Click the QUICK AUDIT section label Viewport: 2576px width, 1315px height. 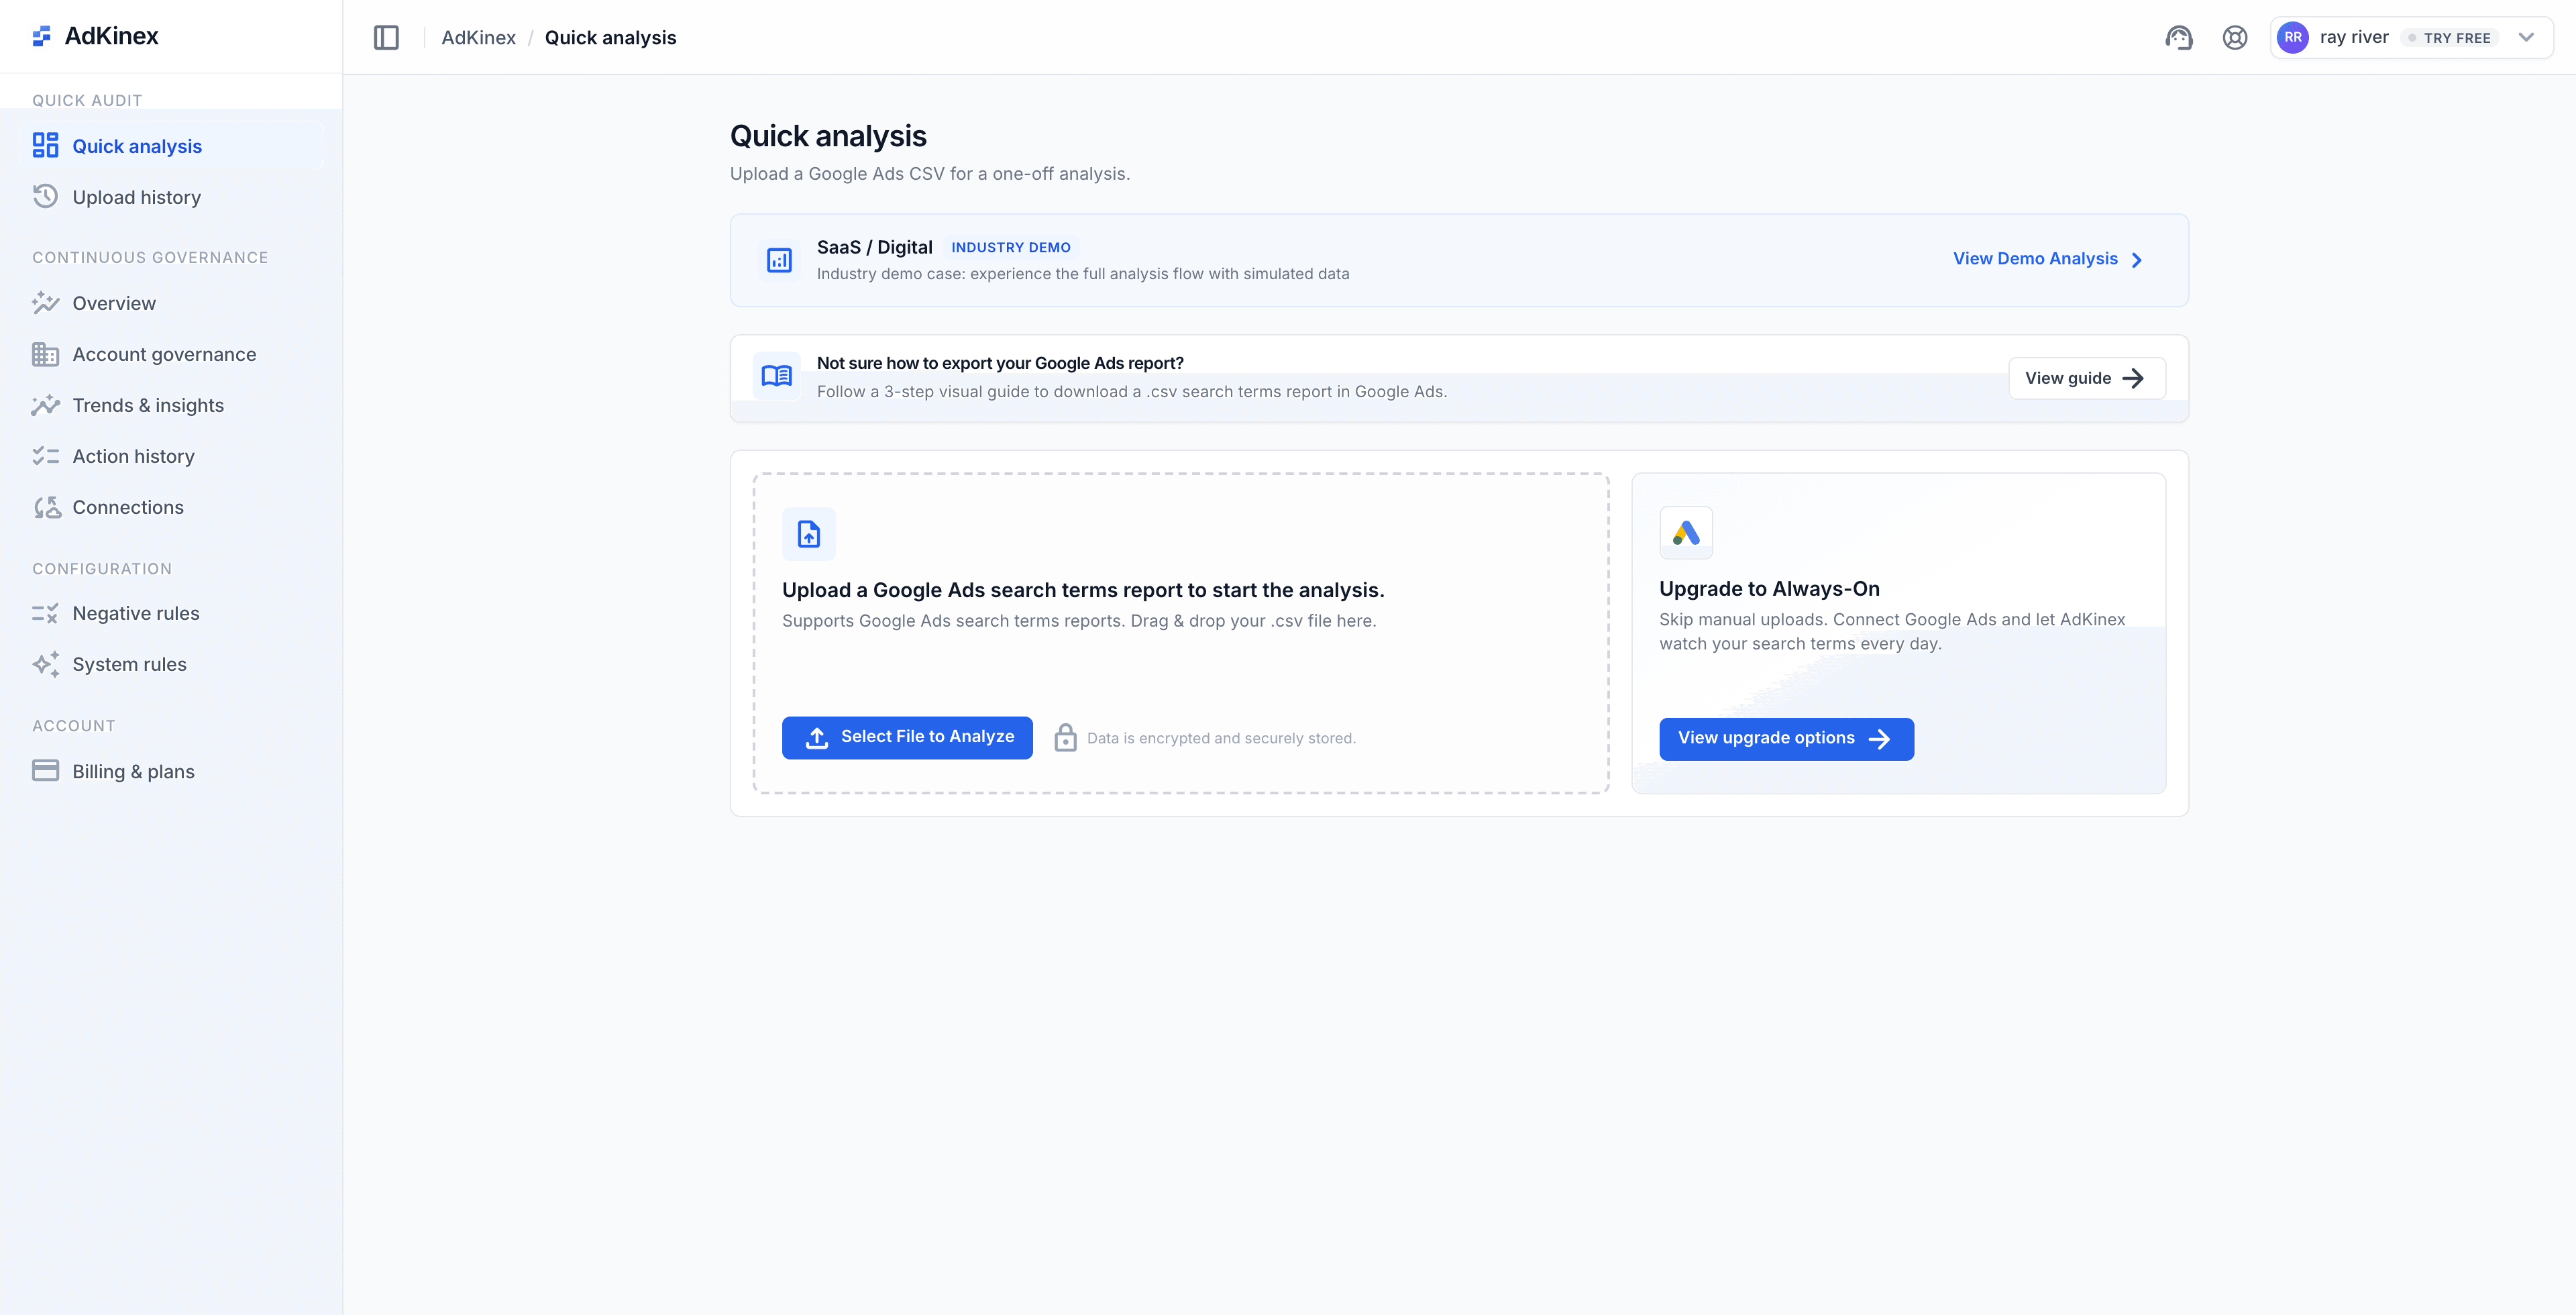point(87,100)
